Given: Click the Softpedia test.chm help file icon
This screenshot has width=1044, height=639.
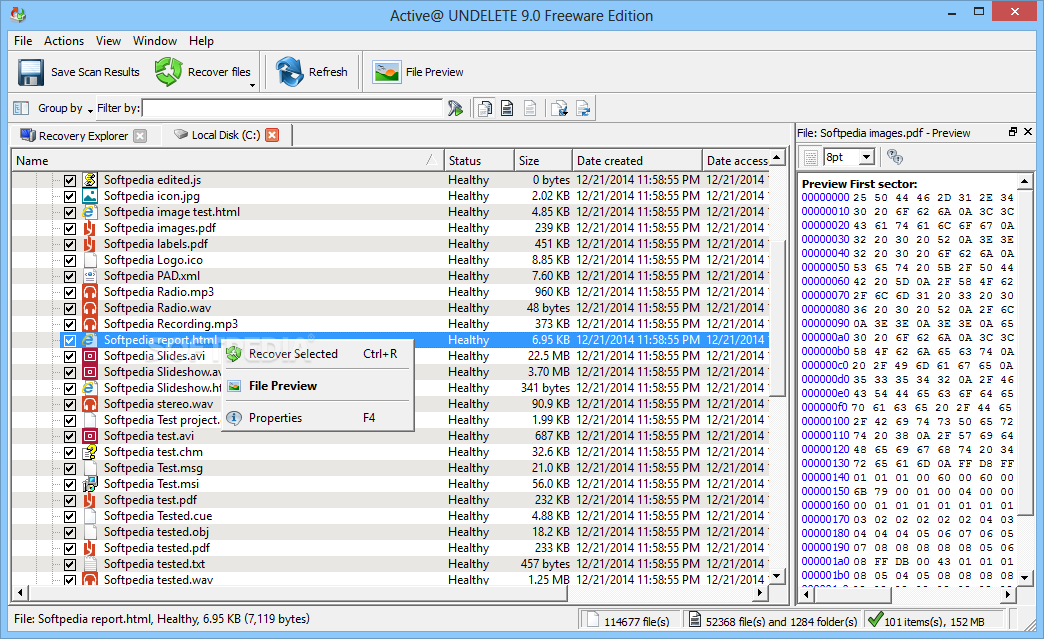Looking at the screenshot, I should click(x=90, y=452).
